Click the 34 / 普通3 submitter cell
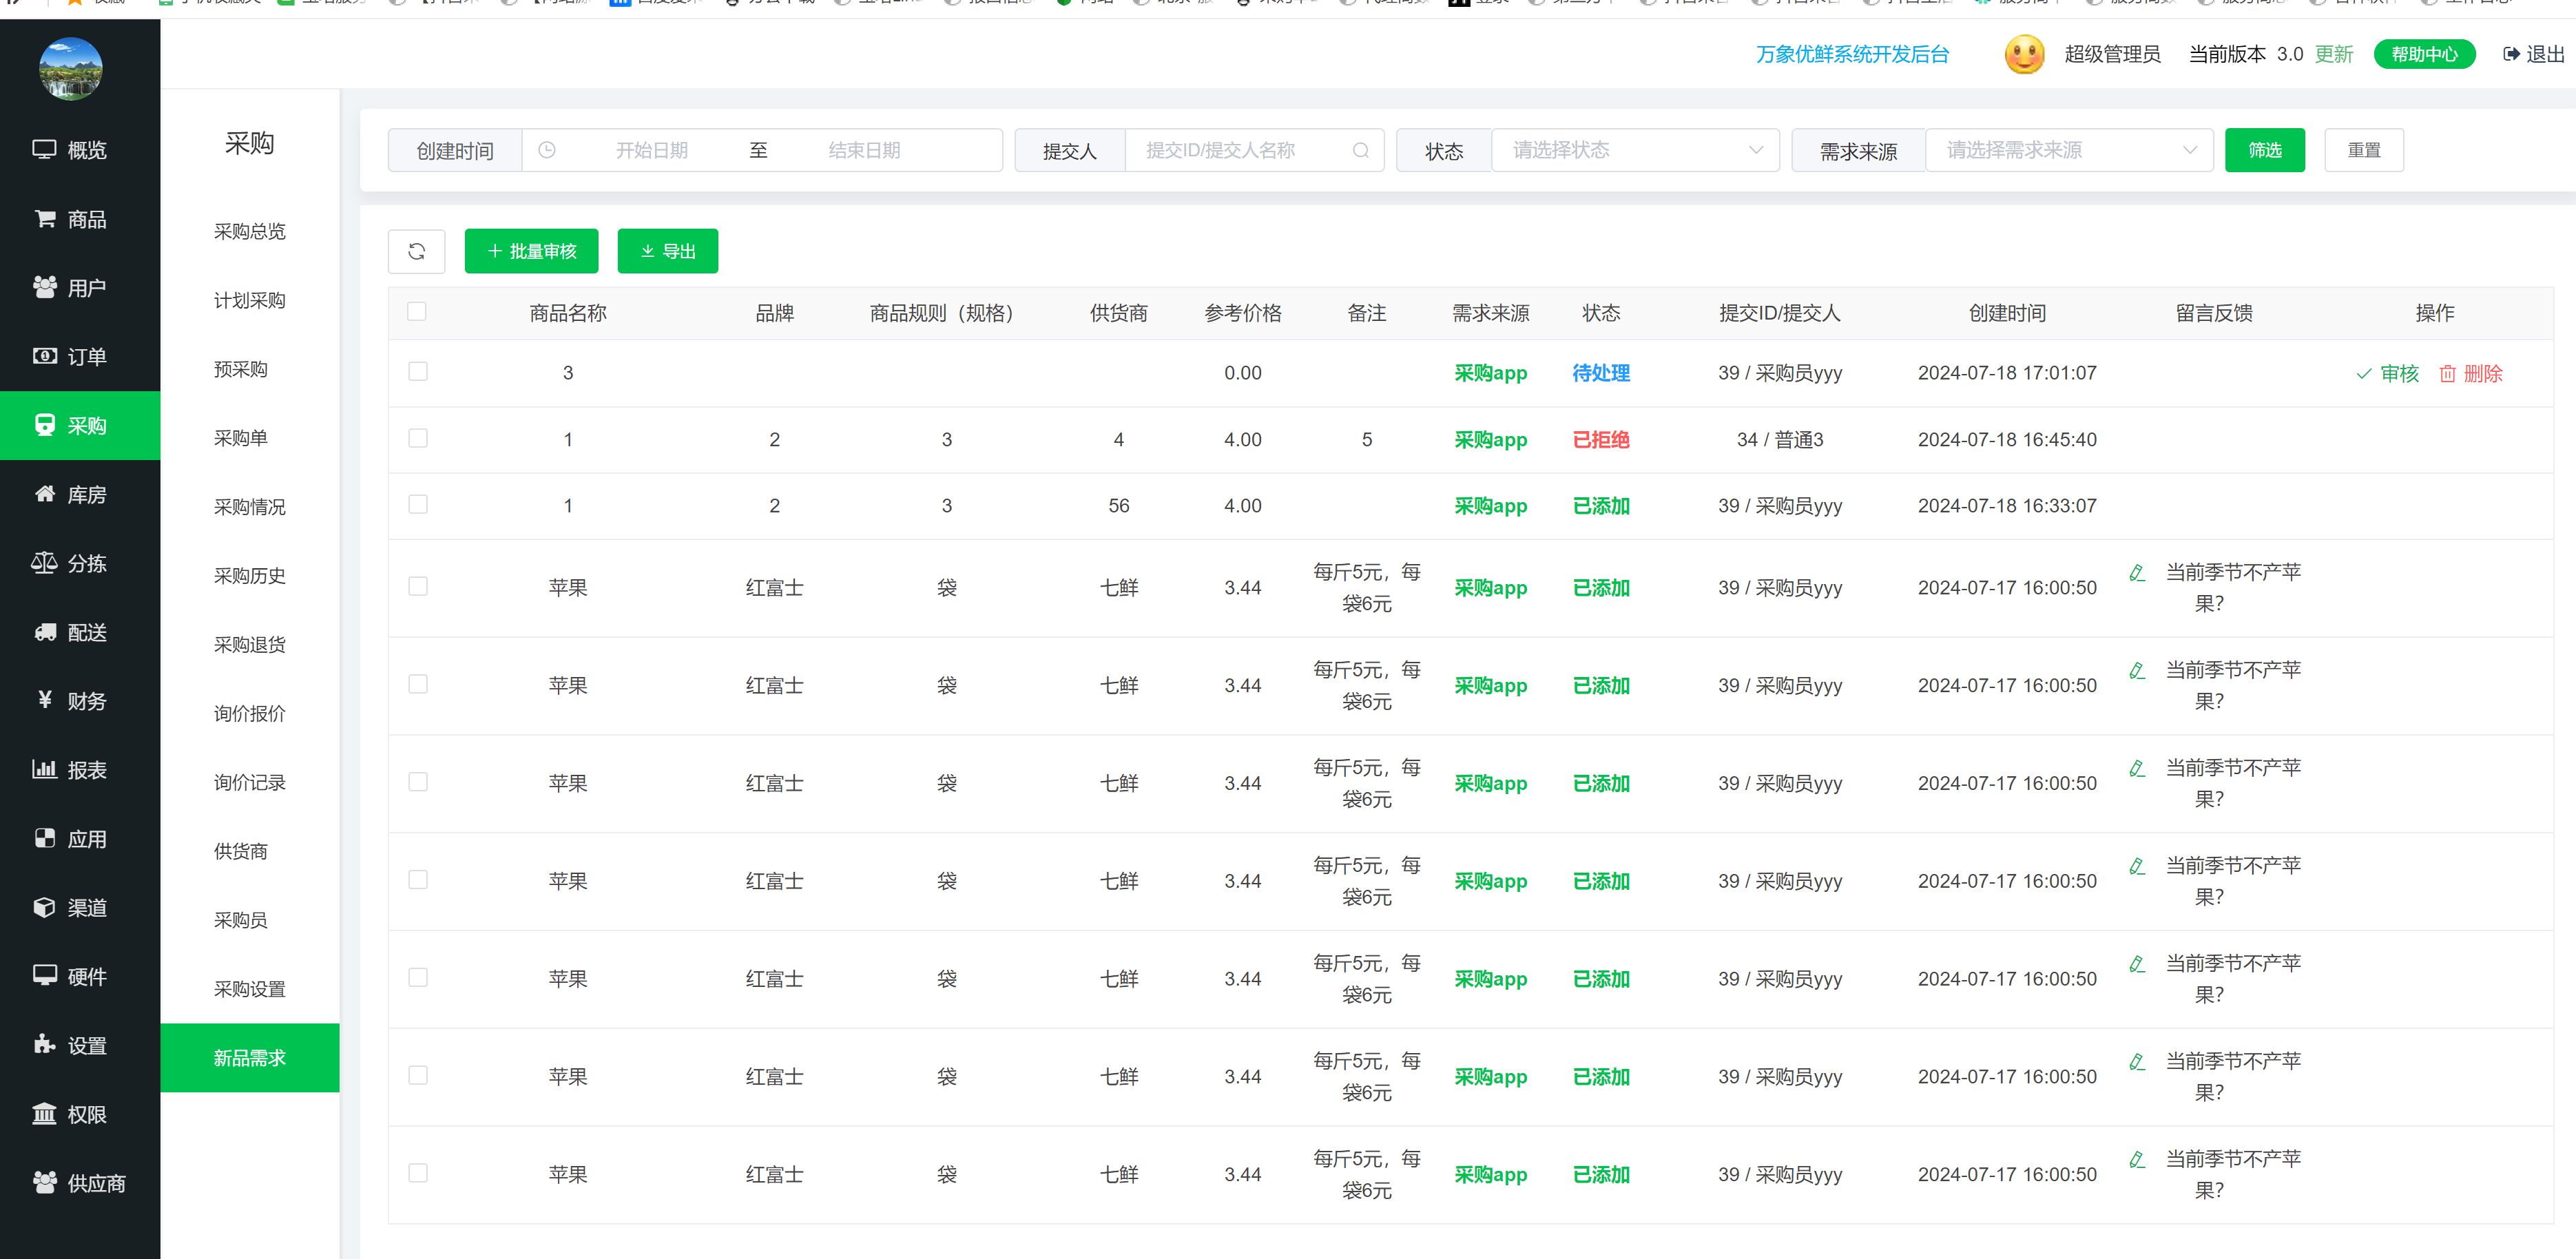 1780,439
